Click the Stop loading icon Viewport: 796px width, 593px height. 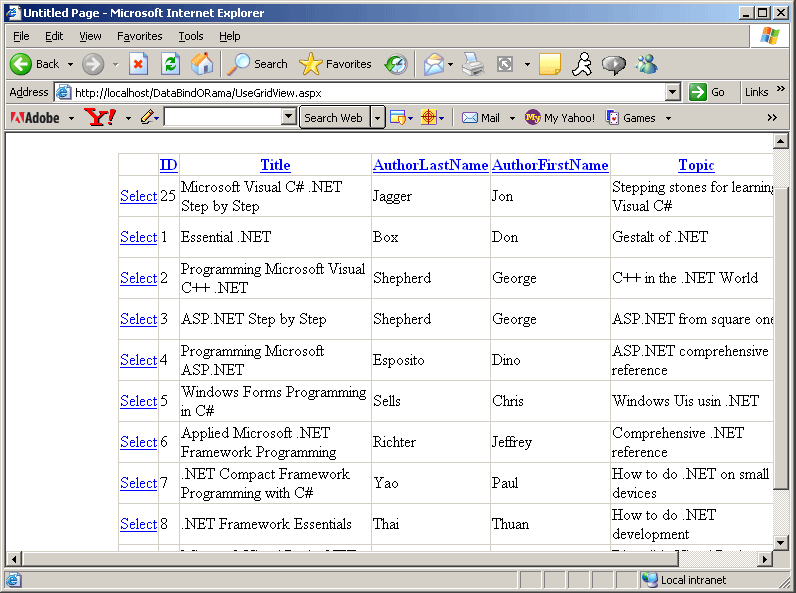[x=139, y=64]
